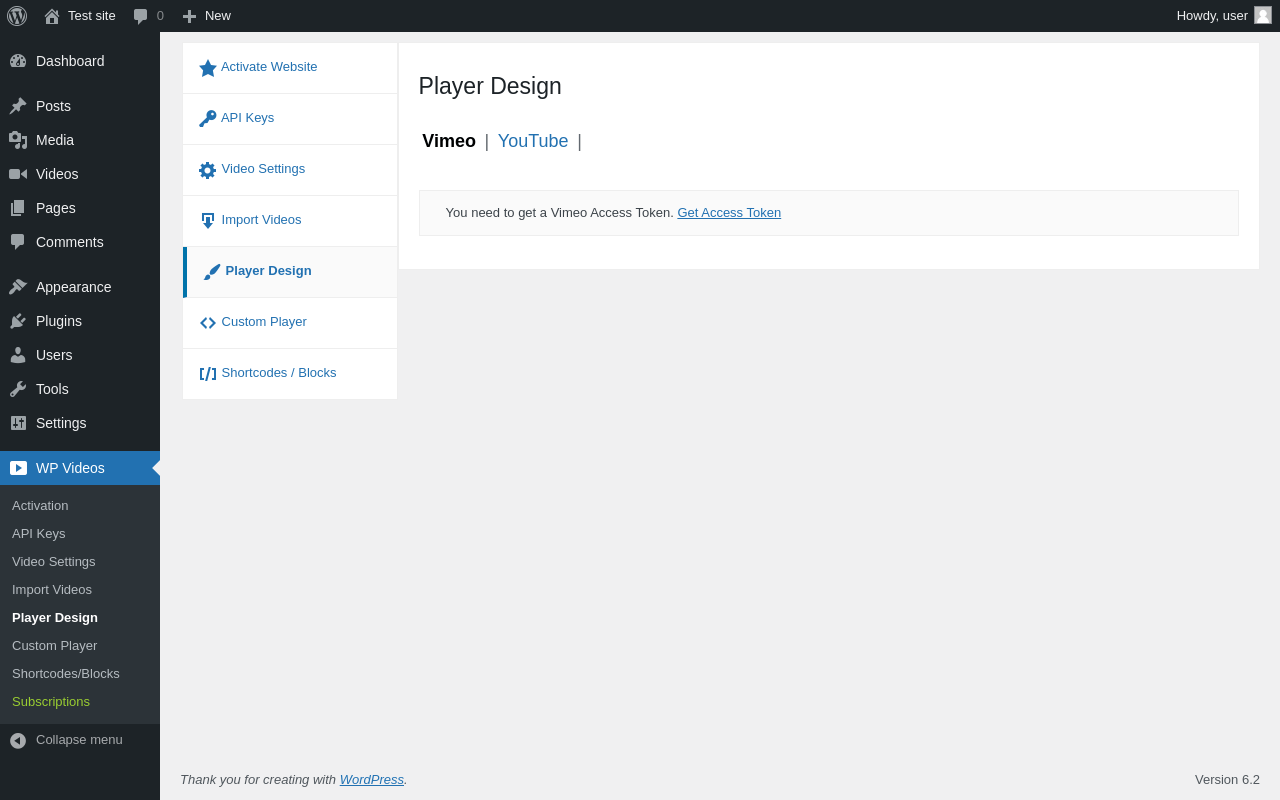1280x800 pixels.
Task: Click the Appearance paintbrush icon
Action: 18,287
